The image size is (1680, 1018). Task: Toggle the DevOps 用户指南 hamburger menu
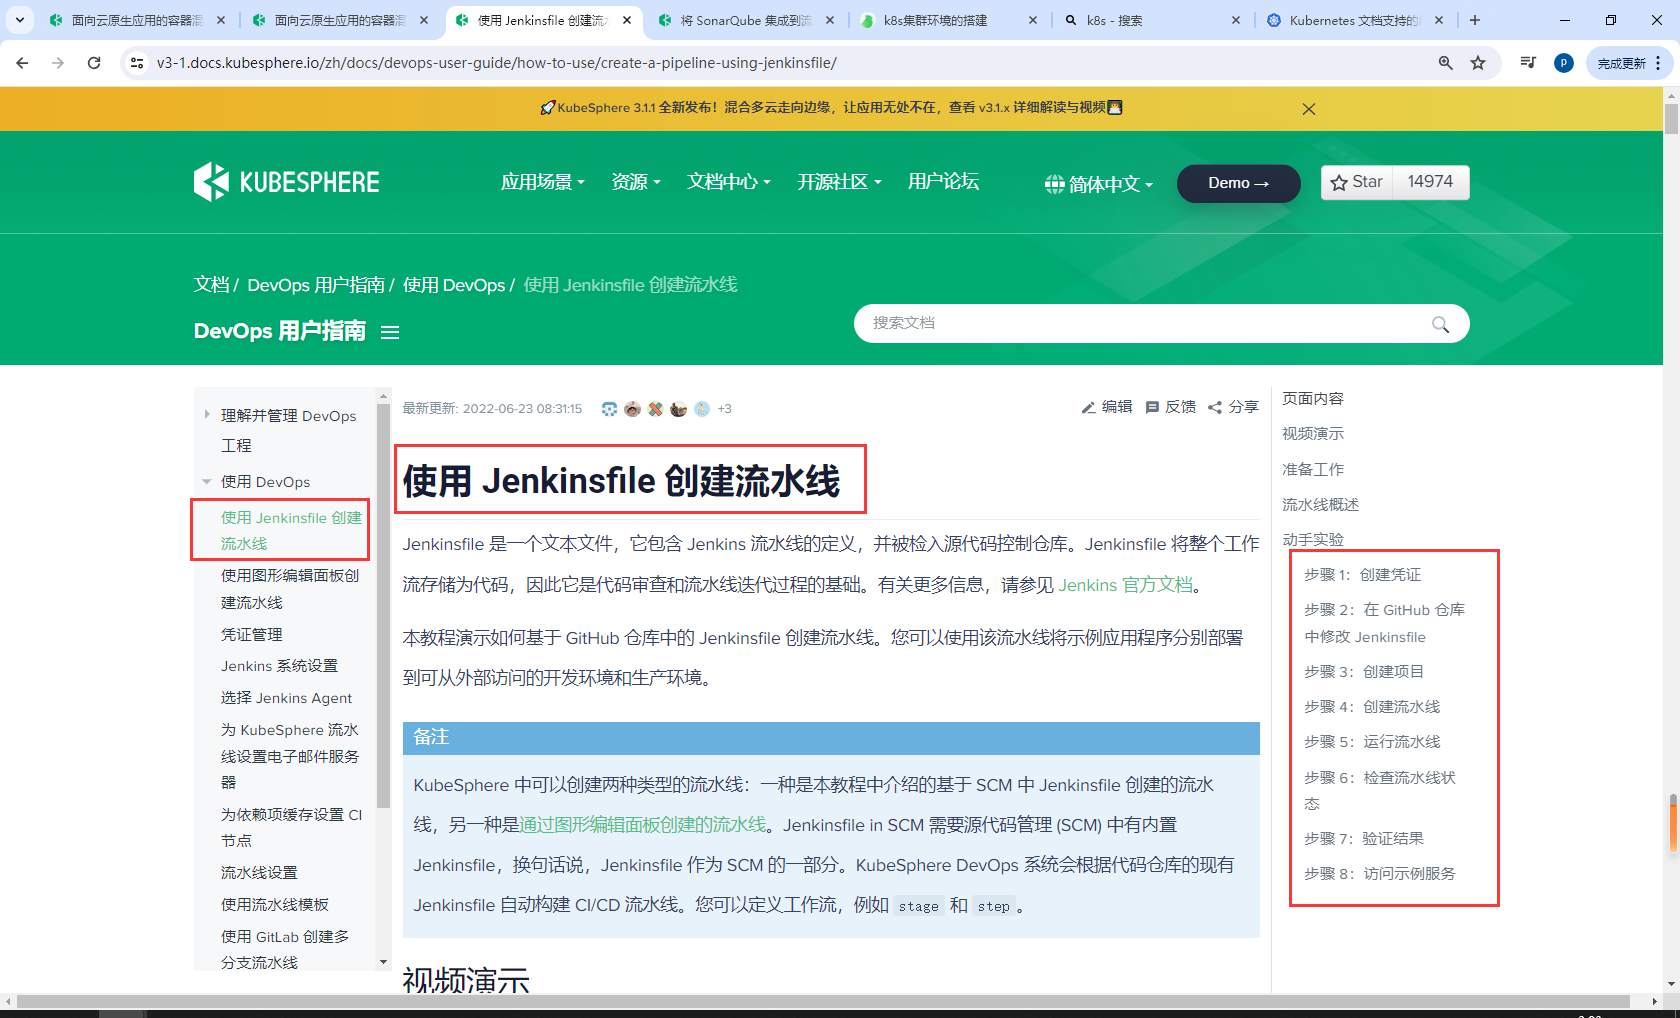coord(390,332)
